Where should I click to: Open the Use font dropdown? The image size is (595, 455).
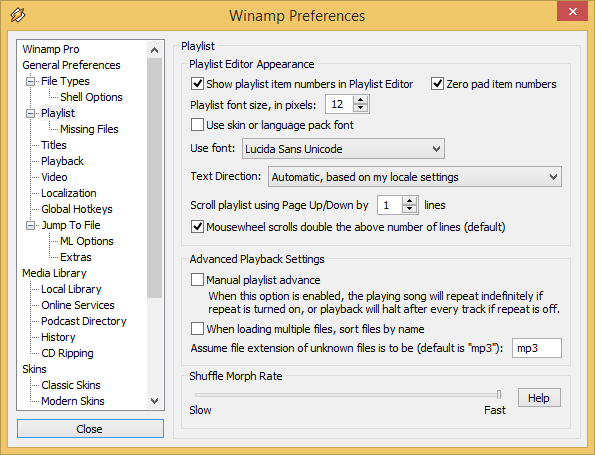tap(343, 149)
